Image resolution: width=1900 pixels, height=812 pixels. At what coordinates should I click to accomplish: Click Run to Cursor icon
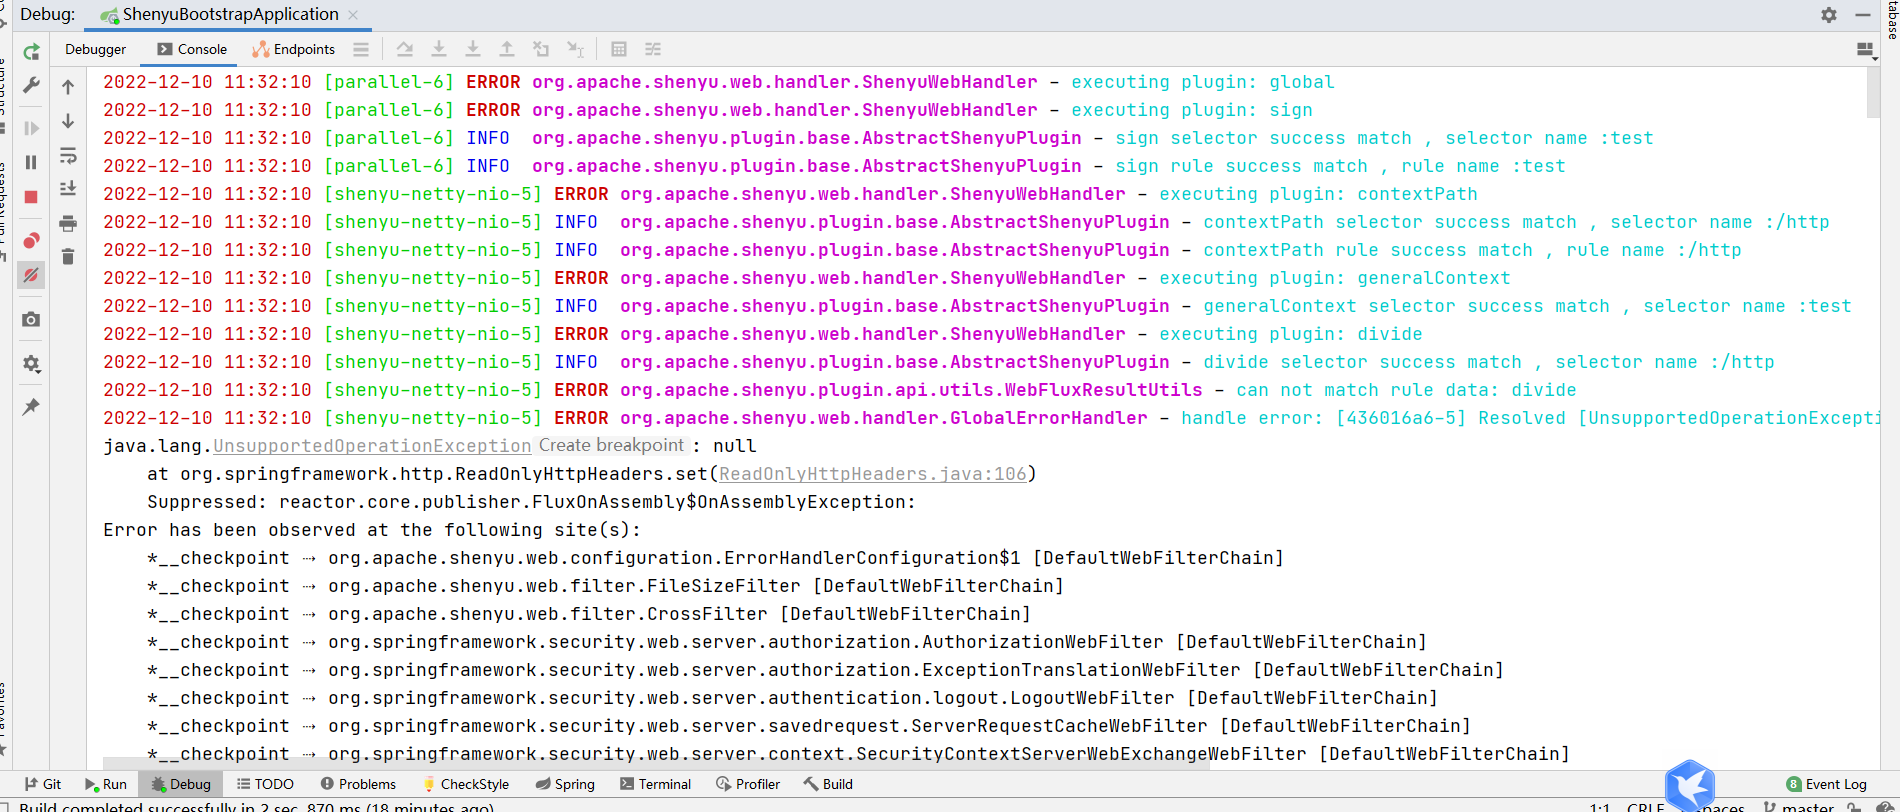coord(575,49)
